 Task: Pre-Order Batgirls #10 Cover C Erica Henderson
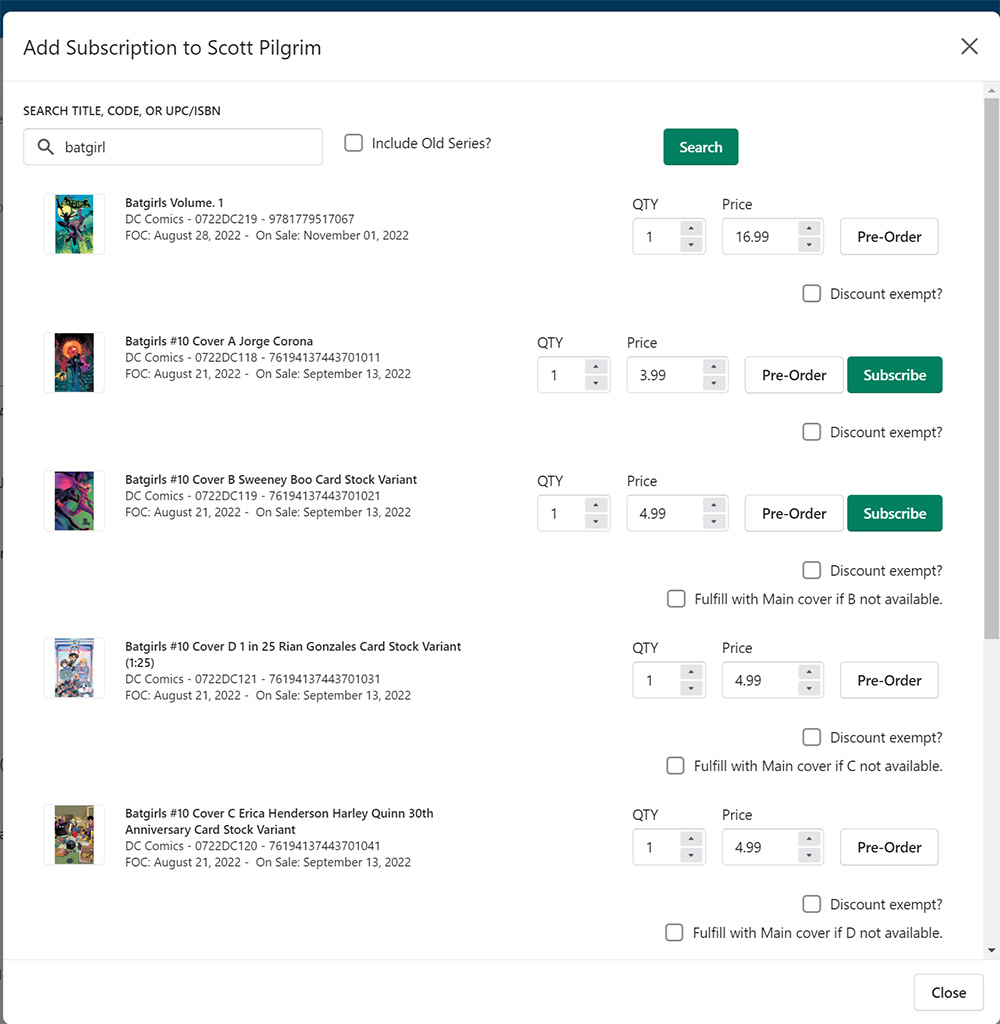889,847
